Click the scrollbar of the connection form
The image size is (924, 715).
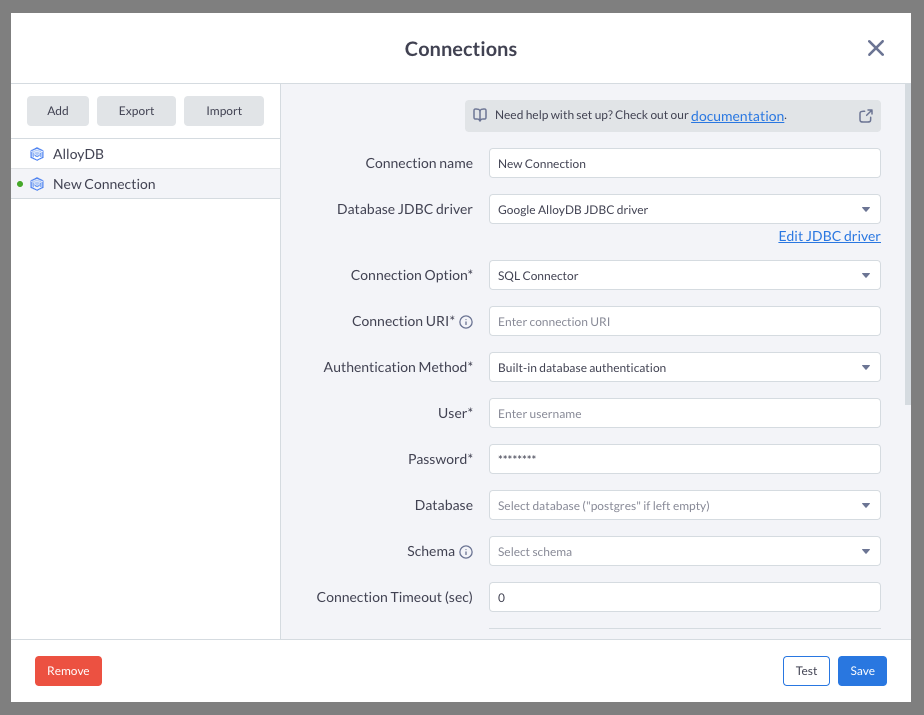click(908, 245)
